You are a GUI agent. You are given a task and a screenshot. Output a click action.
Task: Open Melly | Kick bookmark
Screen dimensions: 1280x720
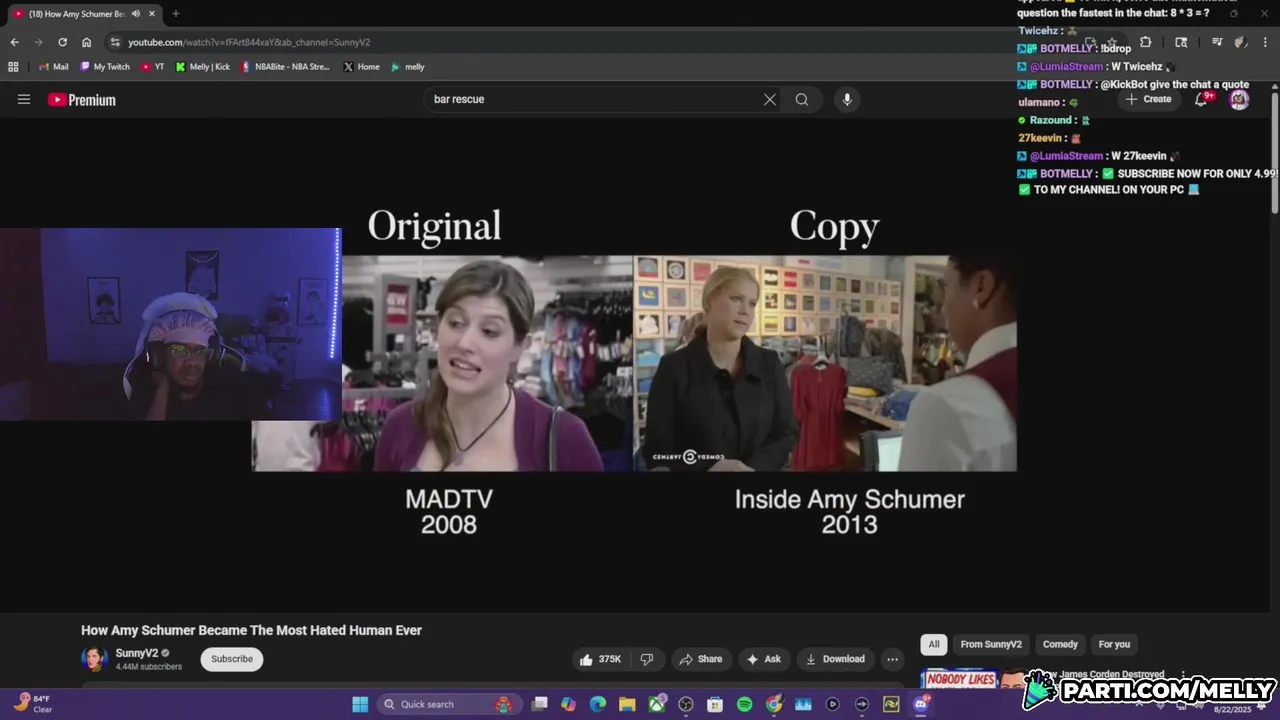(203, 67)
